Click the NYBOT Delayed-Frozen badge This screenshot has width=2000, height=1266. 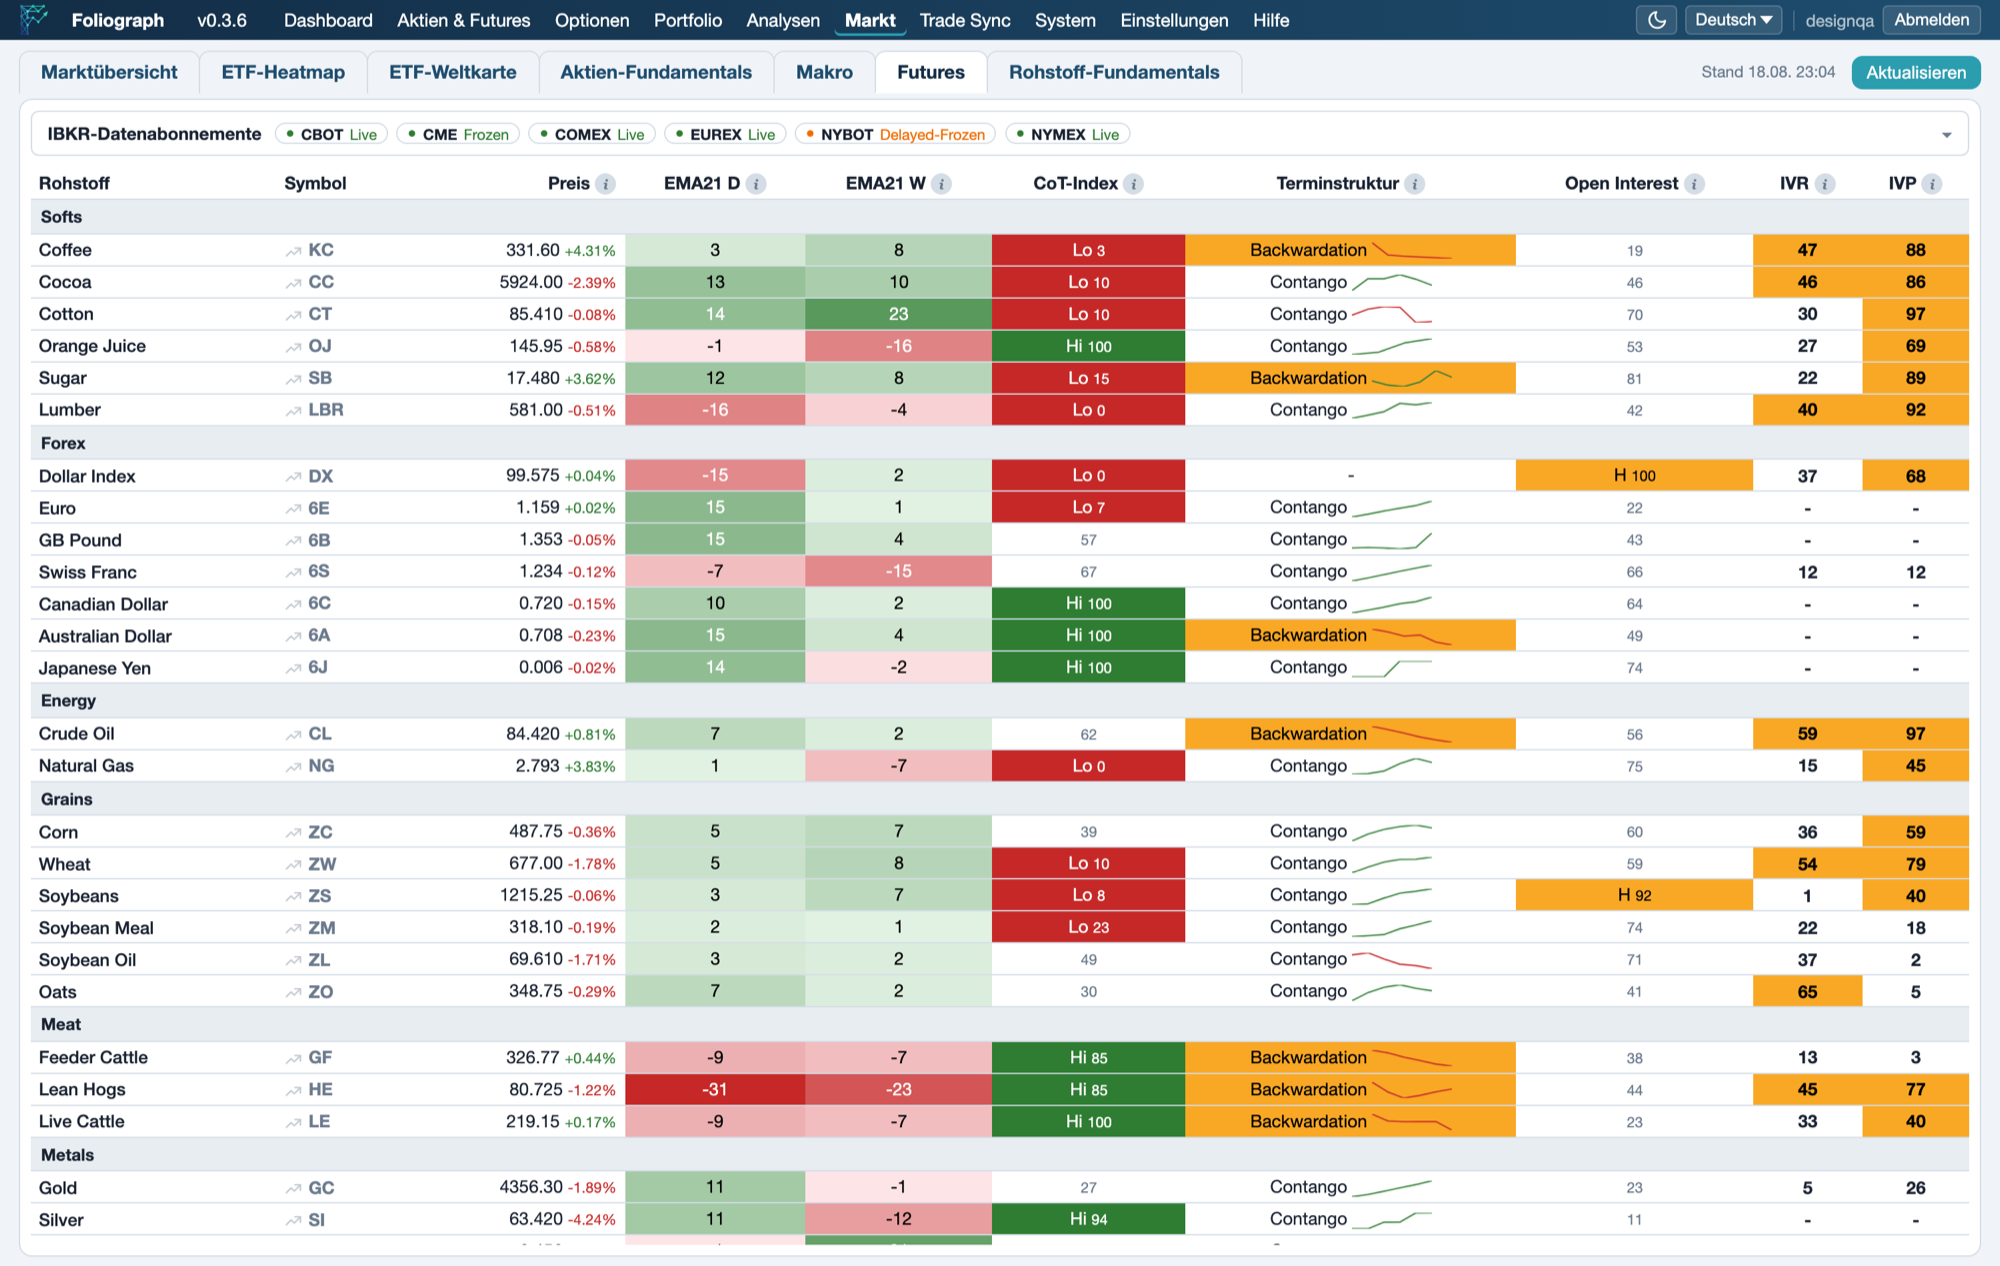[895, 135]
